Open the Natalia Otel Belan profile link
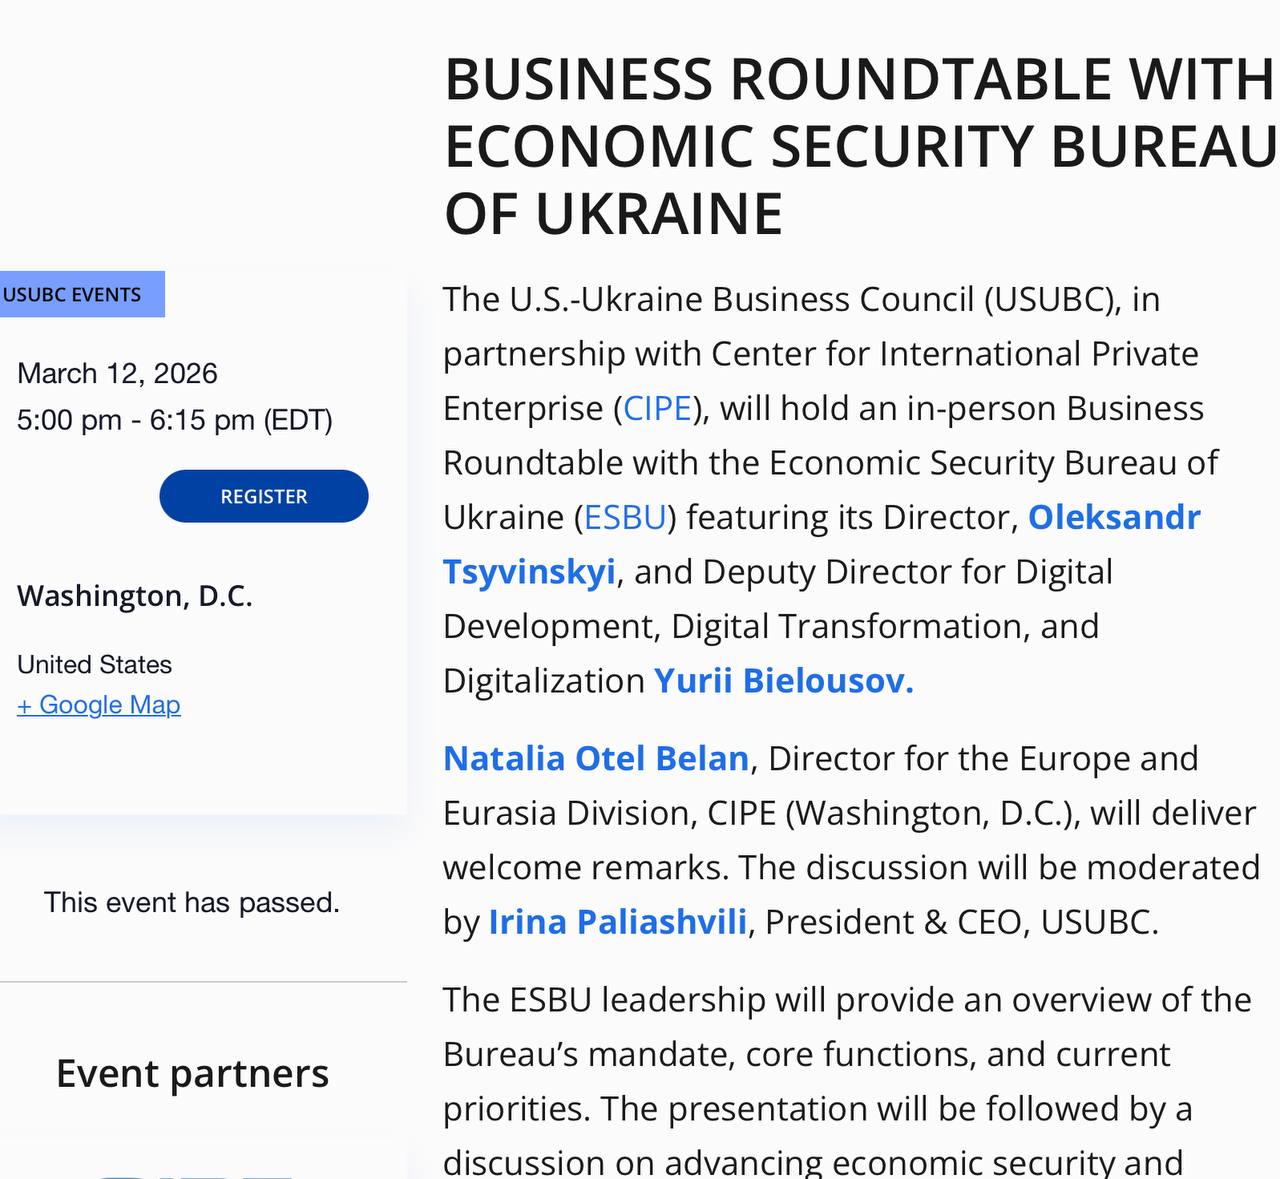The image size is (1280, 1179). tap(595, 758)
